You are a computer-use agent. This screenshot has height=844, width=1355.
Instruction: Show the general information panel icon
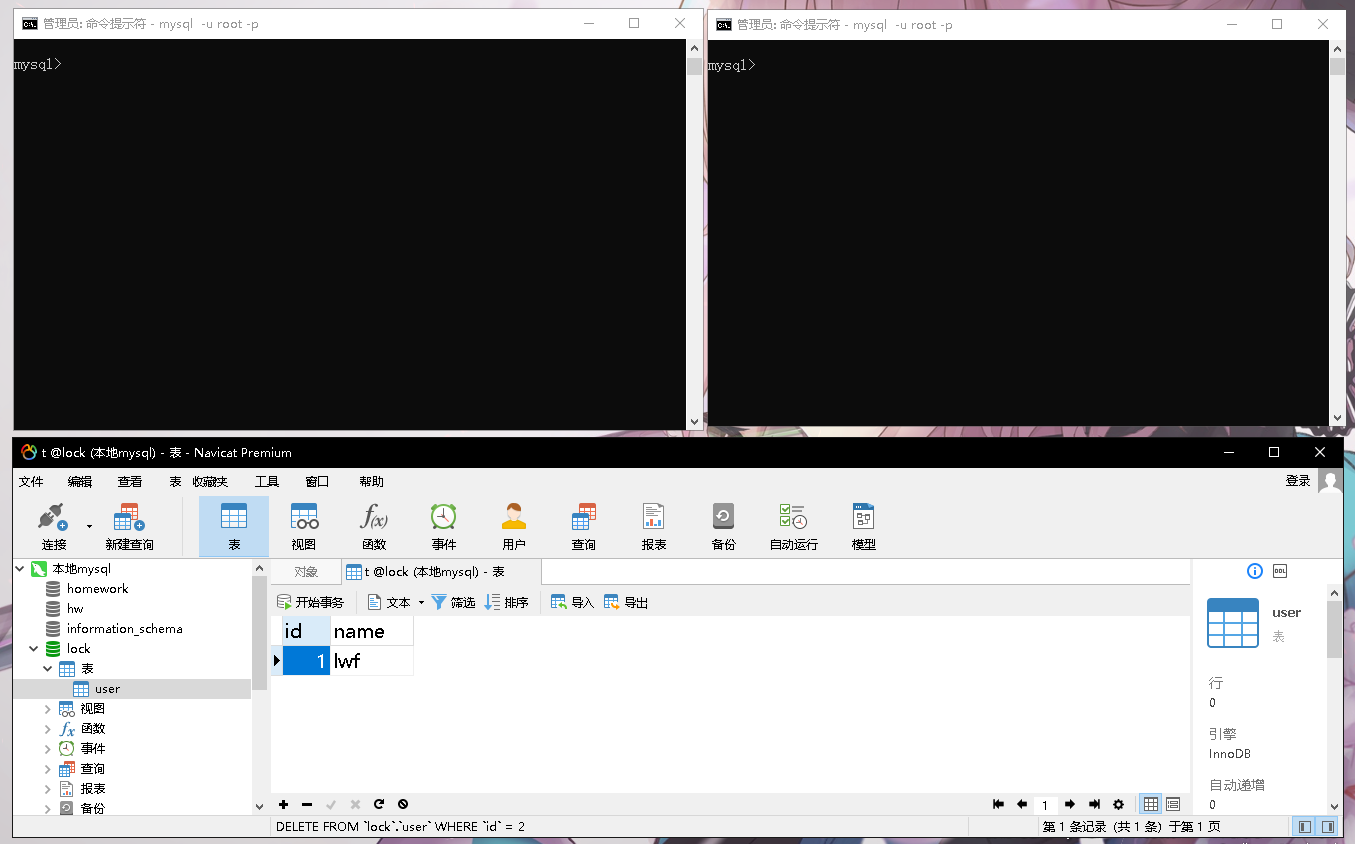1255,571
